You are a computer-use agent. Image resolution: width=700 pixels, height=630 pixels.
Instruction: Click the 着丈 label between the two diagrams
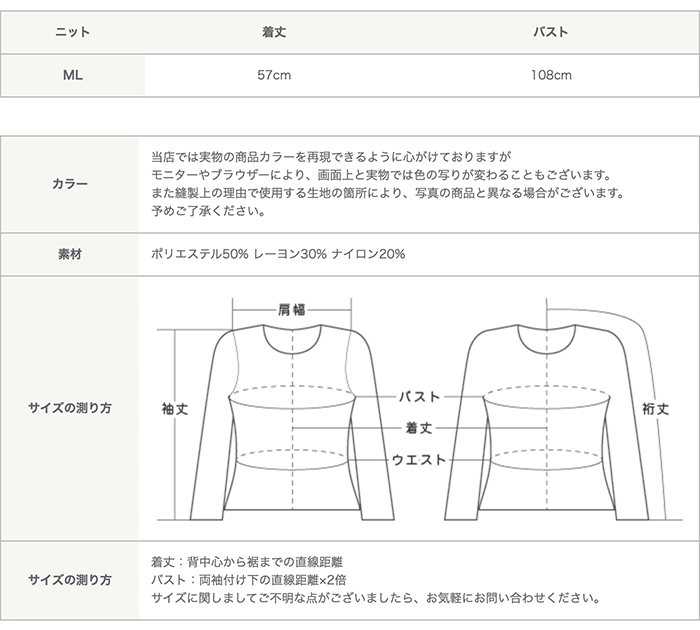(419, 428)
